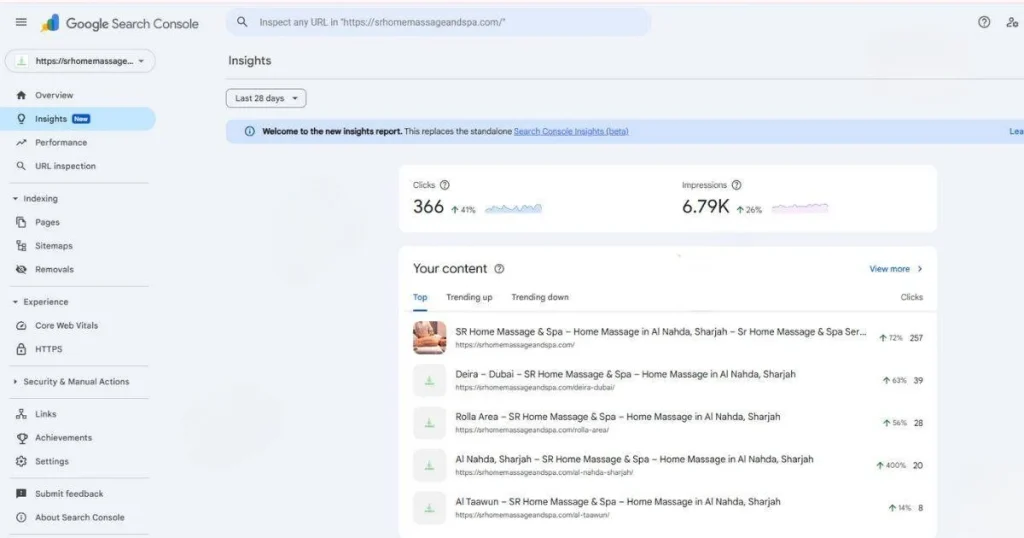This screenshot has height=538, width=1024.
Task: Click the 366 clicks total value
Action: point(428,207)
